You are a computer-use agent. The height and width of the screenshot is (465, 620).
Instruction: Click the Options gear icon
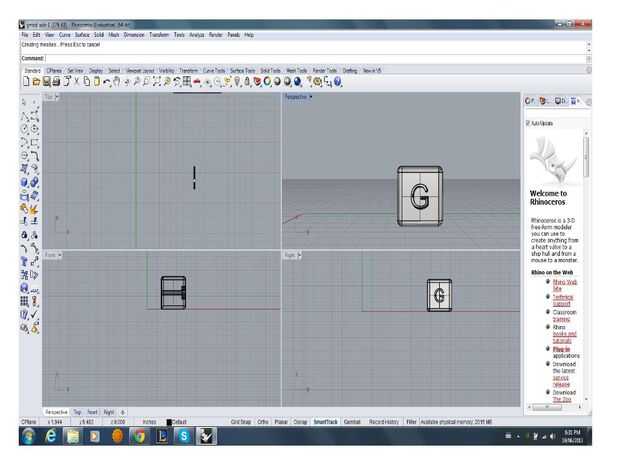(x=318, y=82)
